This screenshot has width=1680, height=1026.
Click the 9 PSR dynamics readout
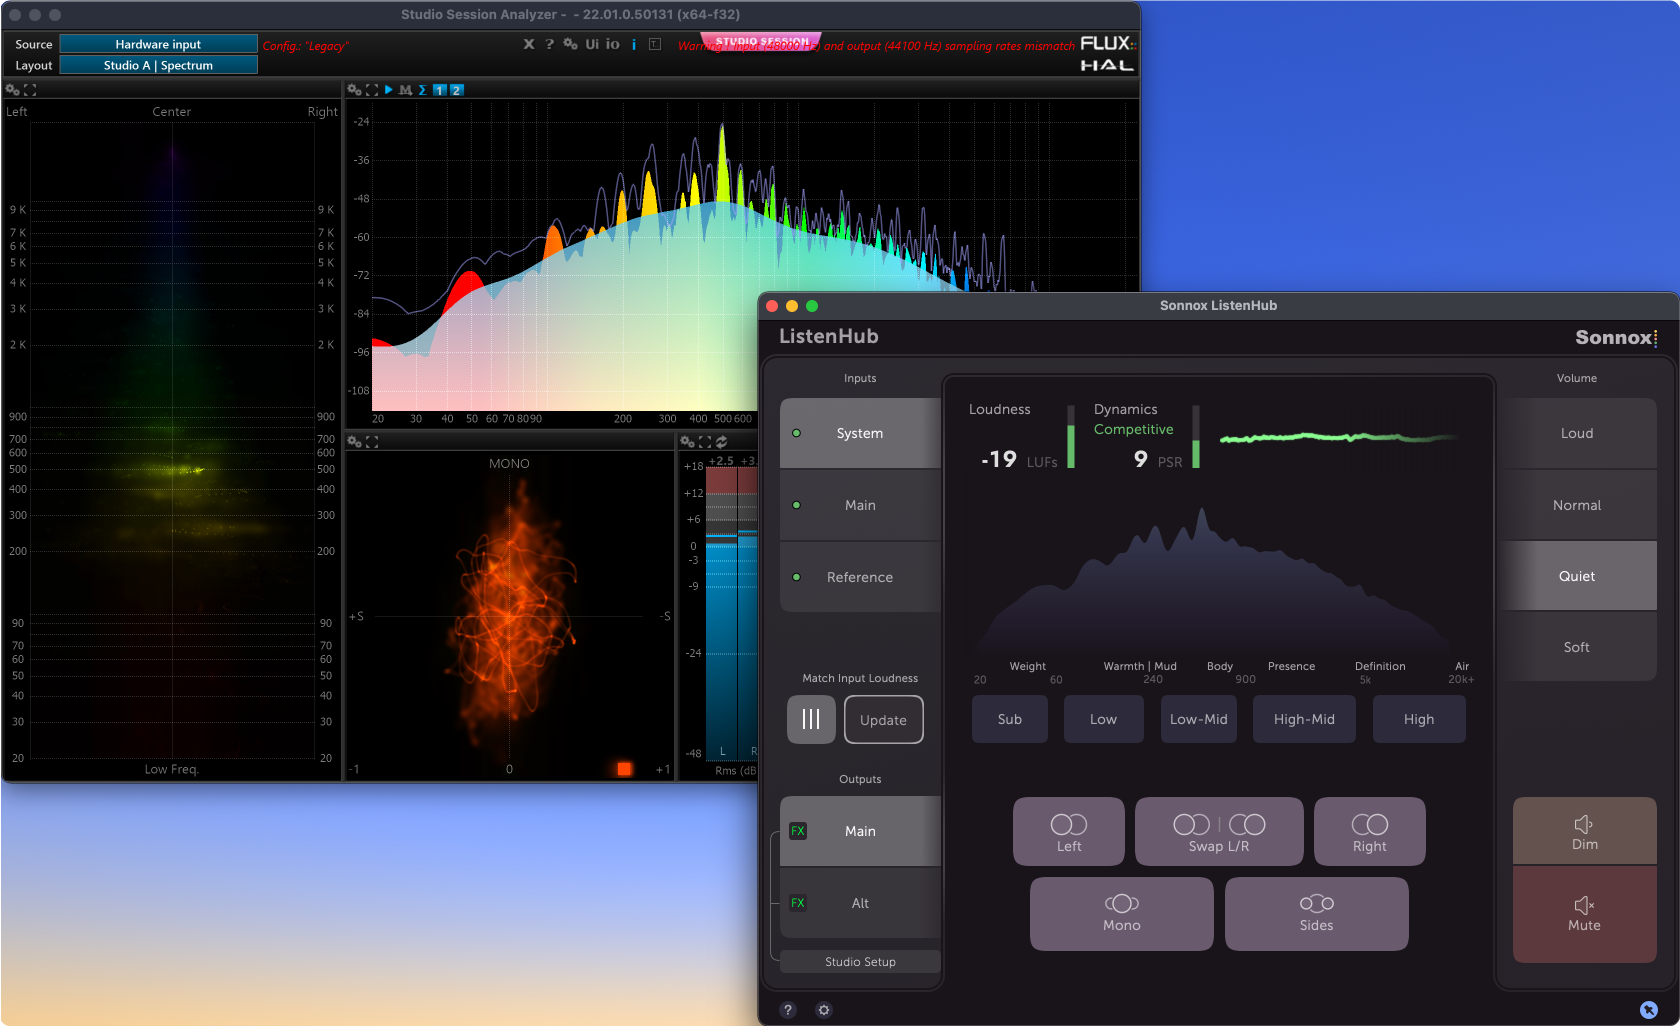[1157, 460]
